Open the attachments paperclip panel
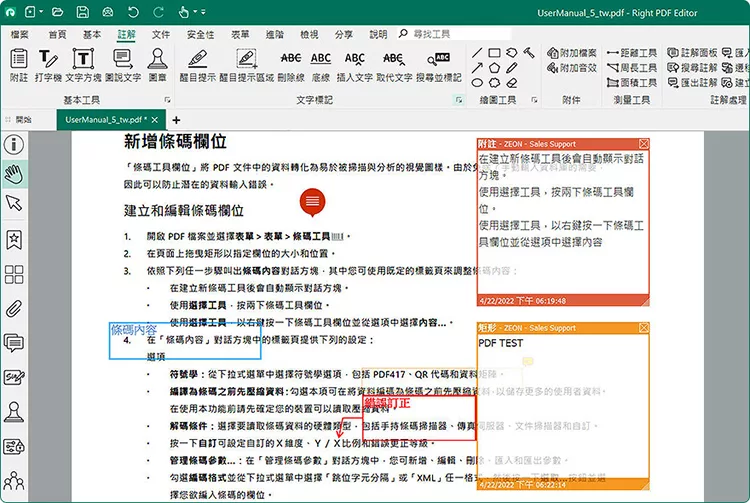This screenshot has height=503, width=750. pyautogui.click(x=14, y=308)
